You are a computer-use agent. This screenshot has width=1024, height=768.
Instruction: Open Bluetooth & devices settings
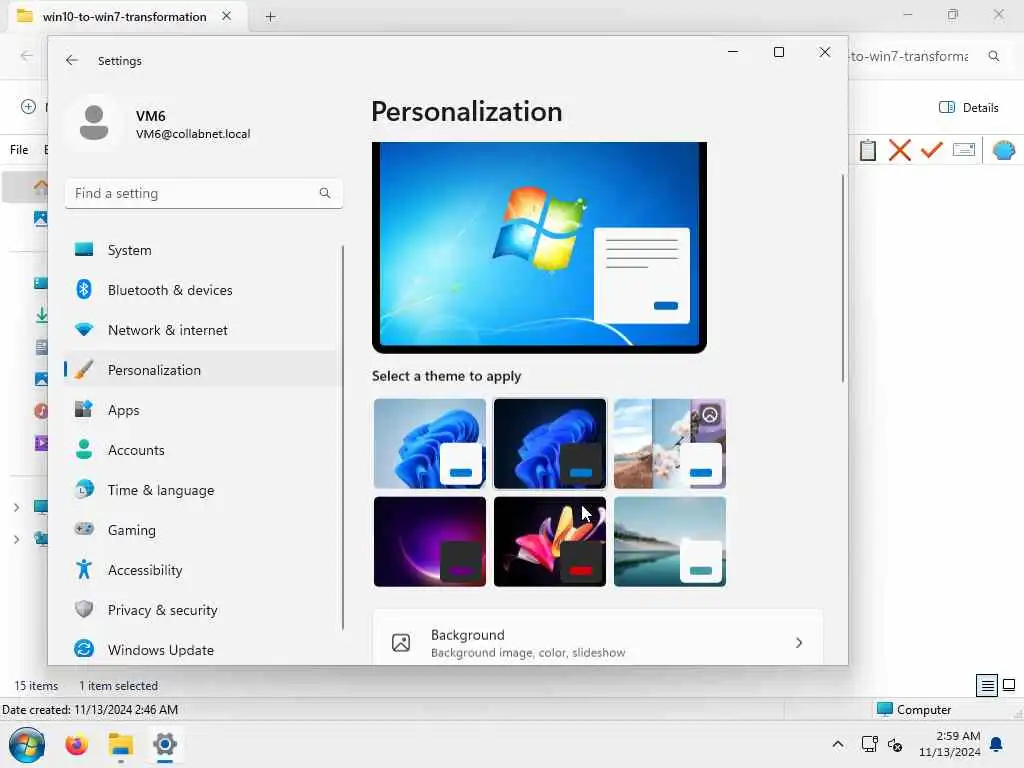(202, 290)
